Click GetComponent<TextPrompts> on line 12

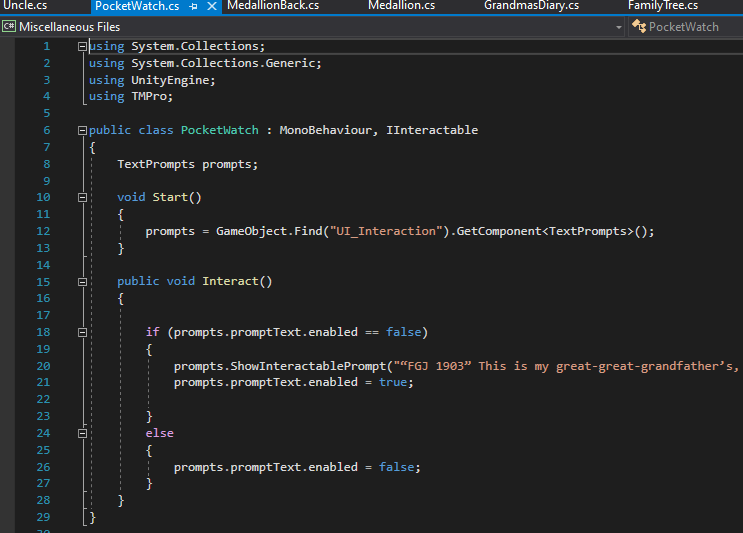pos(545,231)
